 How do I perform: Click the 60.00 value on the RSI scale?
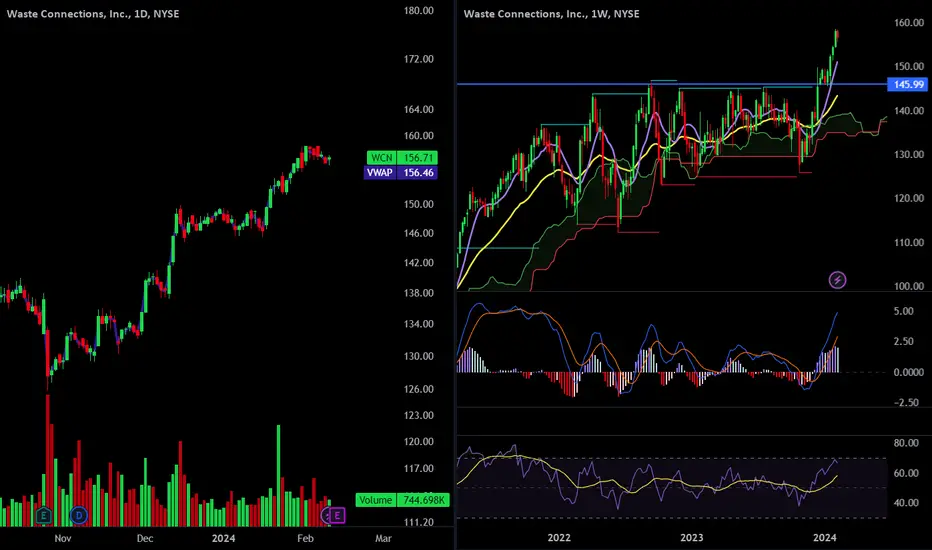point(906,473)
